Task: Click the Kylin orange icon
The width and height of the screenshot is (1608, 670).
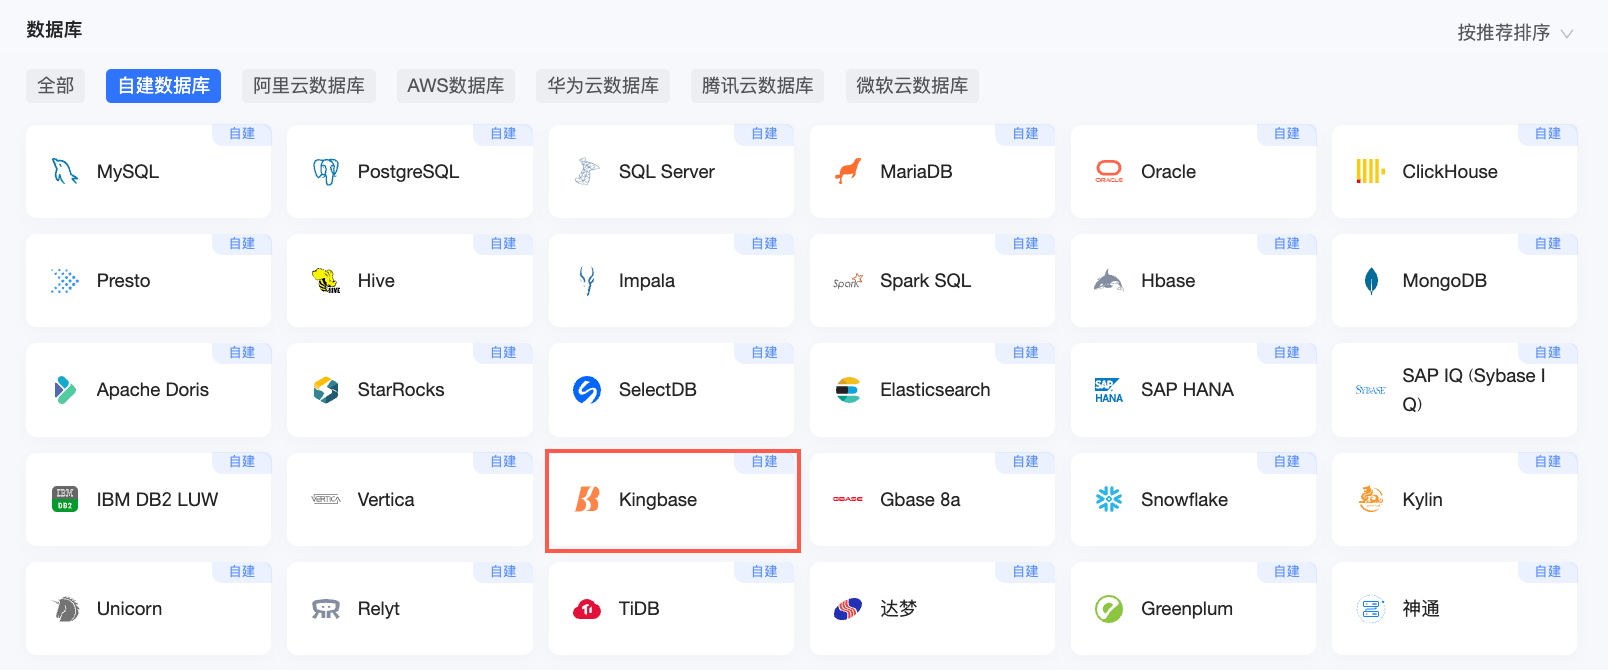Action: click(x=1370, y=498)
